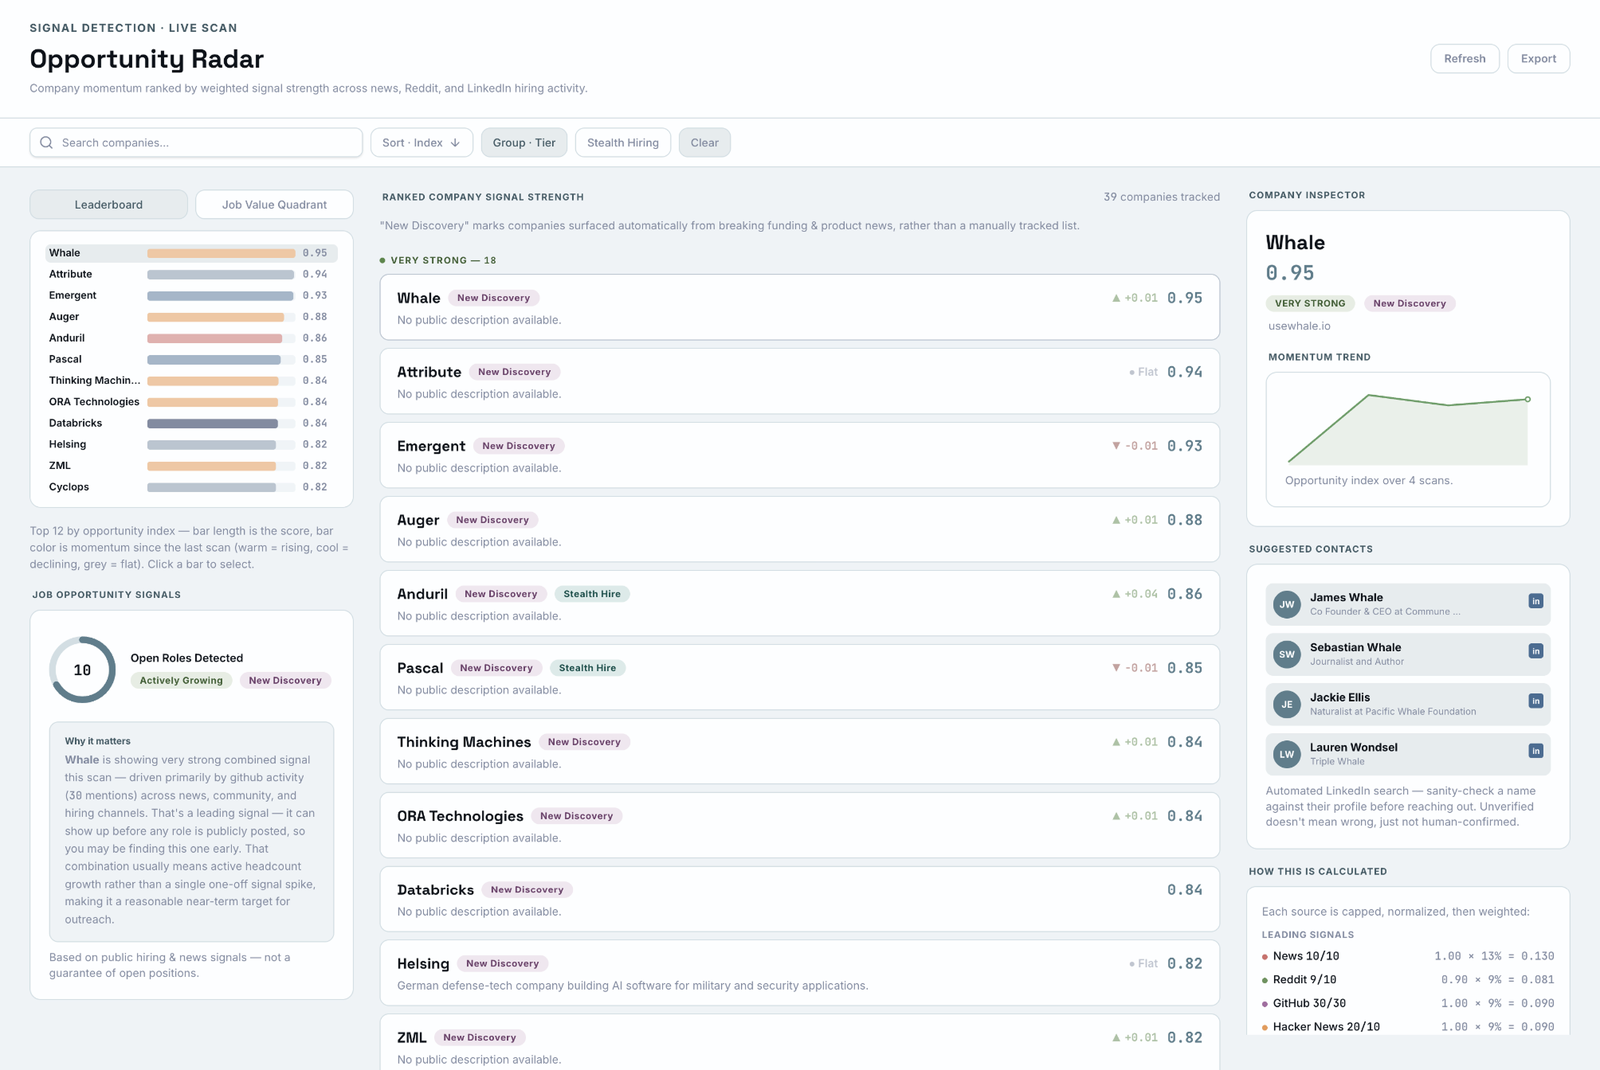Click the "Hacker News 20/10" signal row
The height and width of the screenshot is (1070, 1600).
(x=1408, y=1027)
